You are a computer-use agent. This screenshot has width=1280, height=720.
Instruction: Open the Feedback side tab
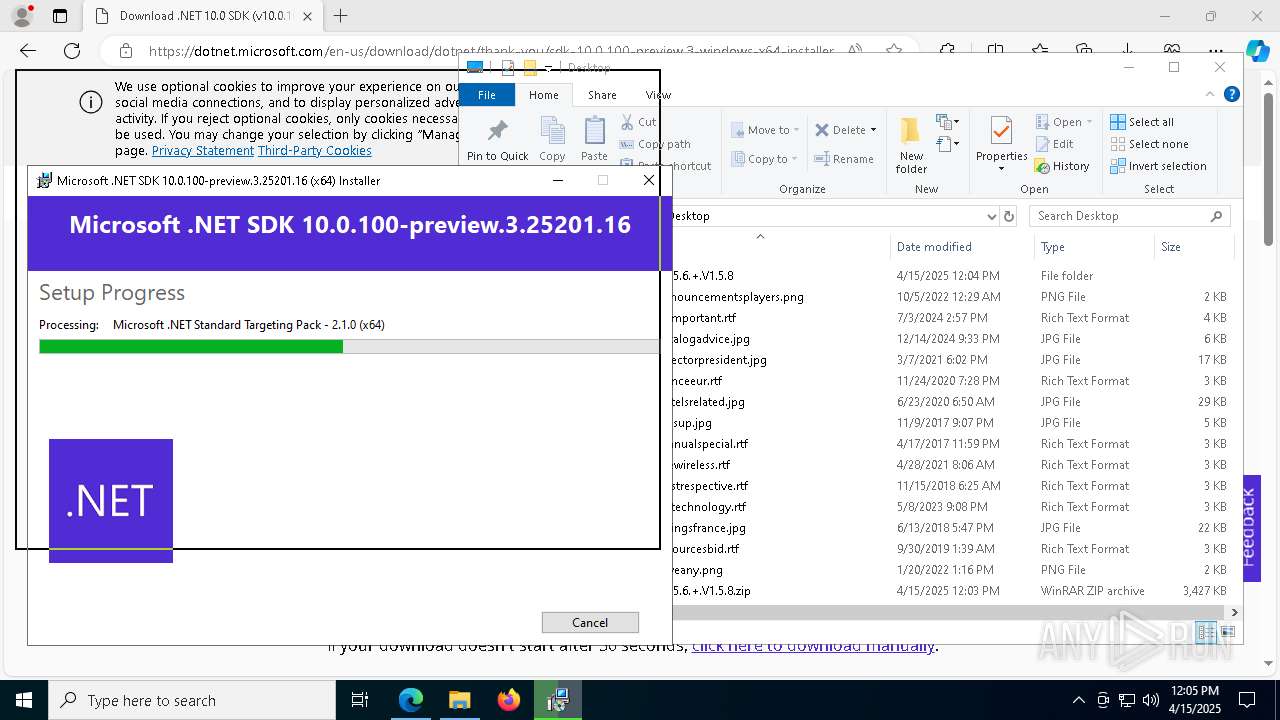[1250, 527]
